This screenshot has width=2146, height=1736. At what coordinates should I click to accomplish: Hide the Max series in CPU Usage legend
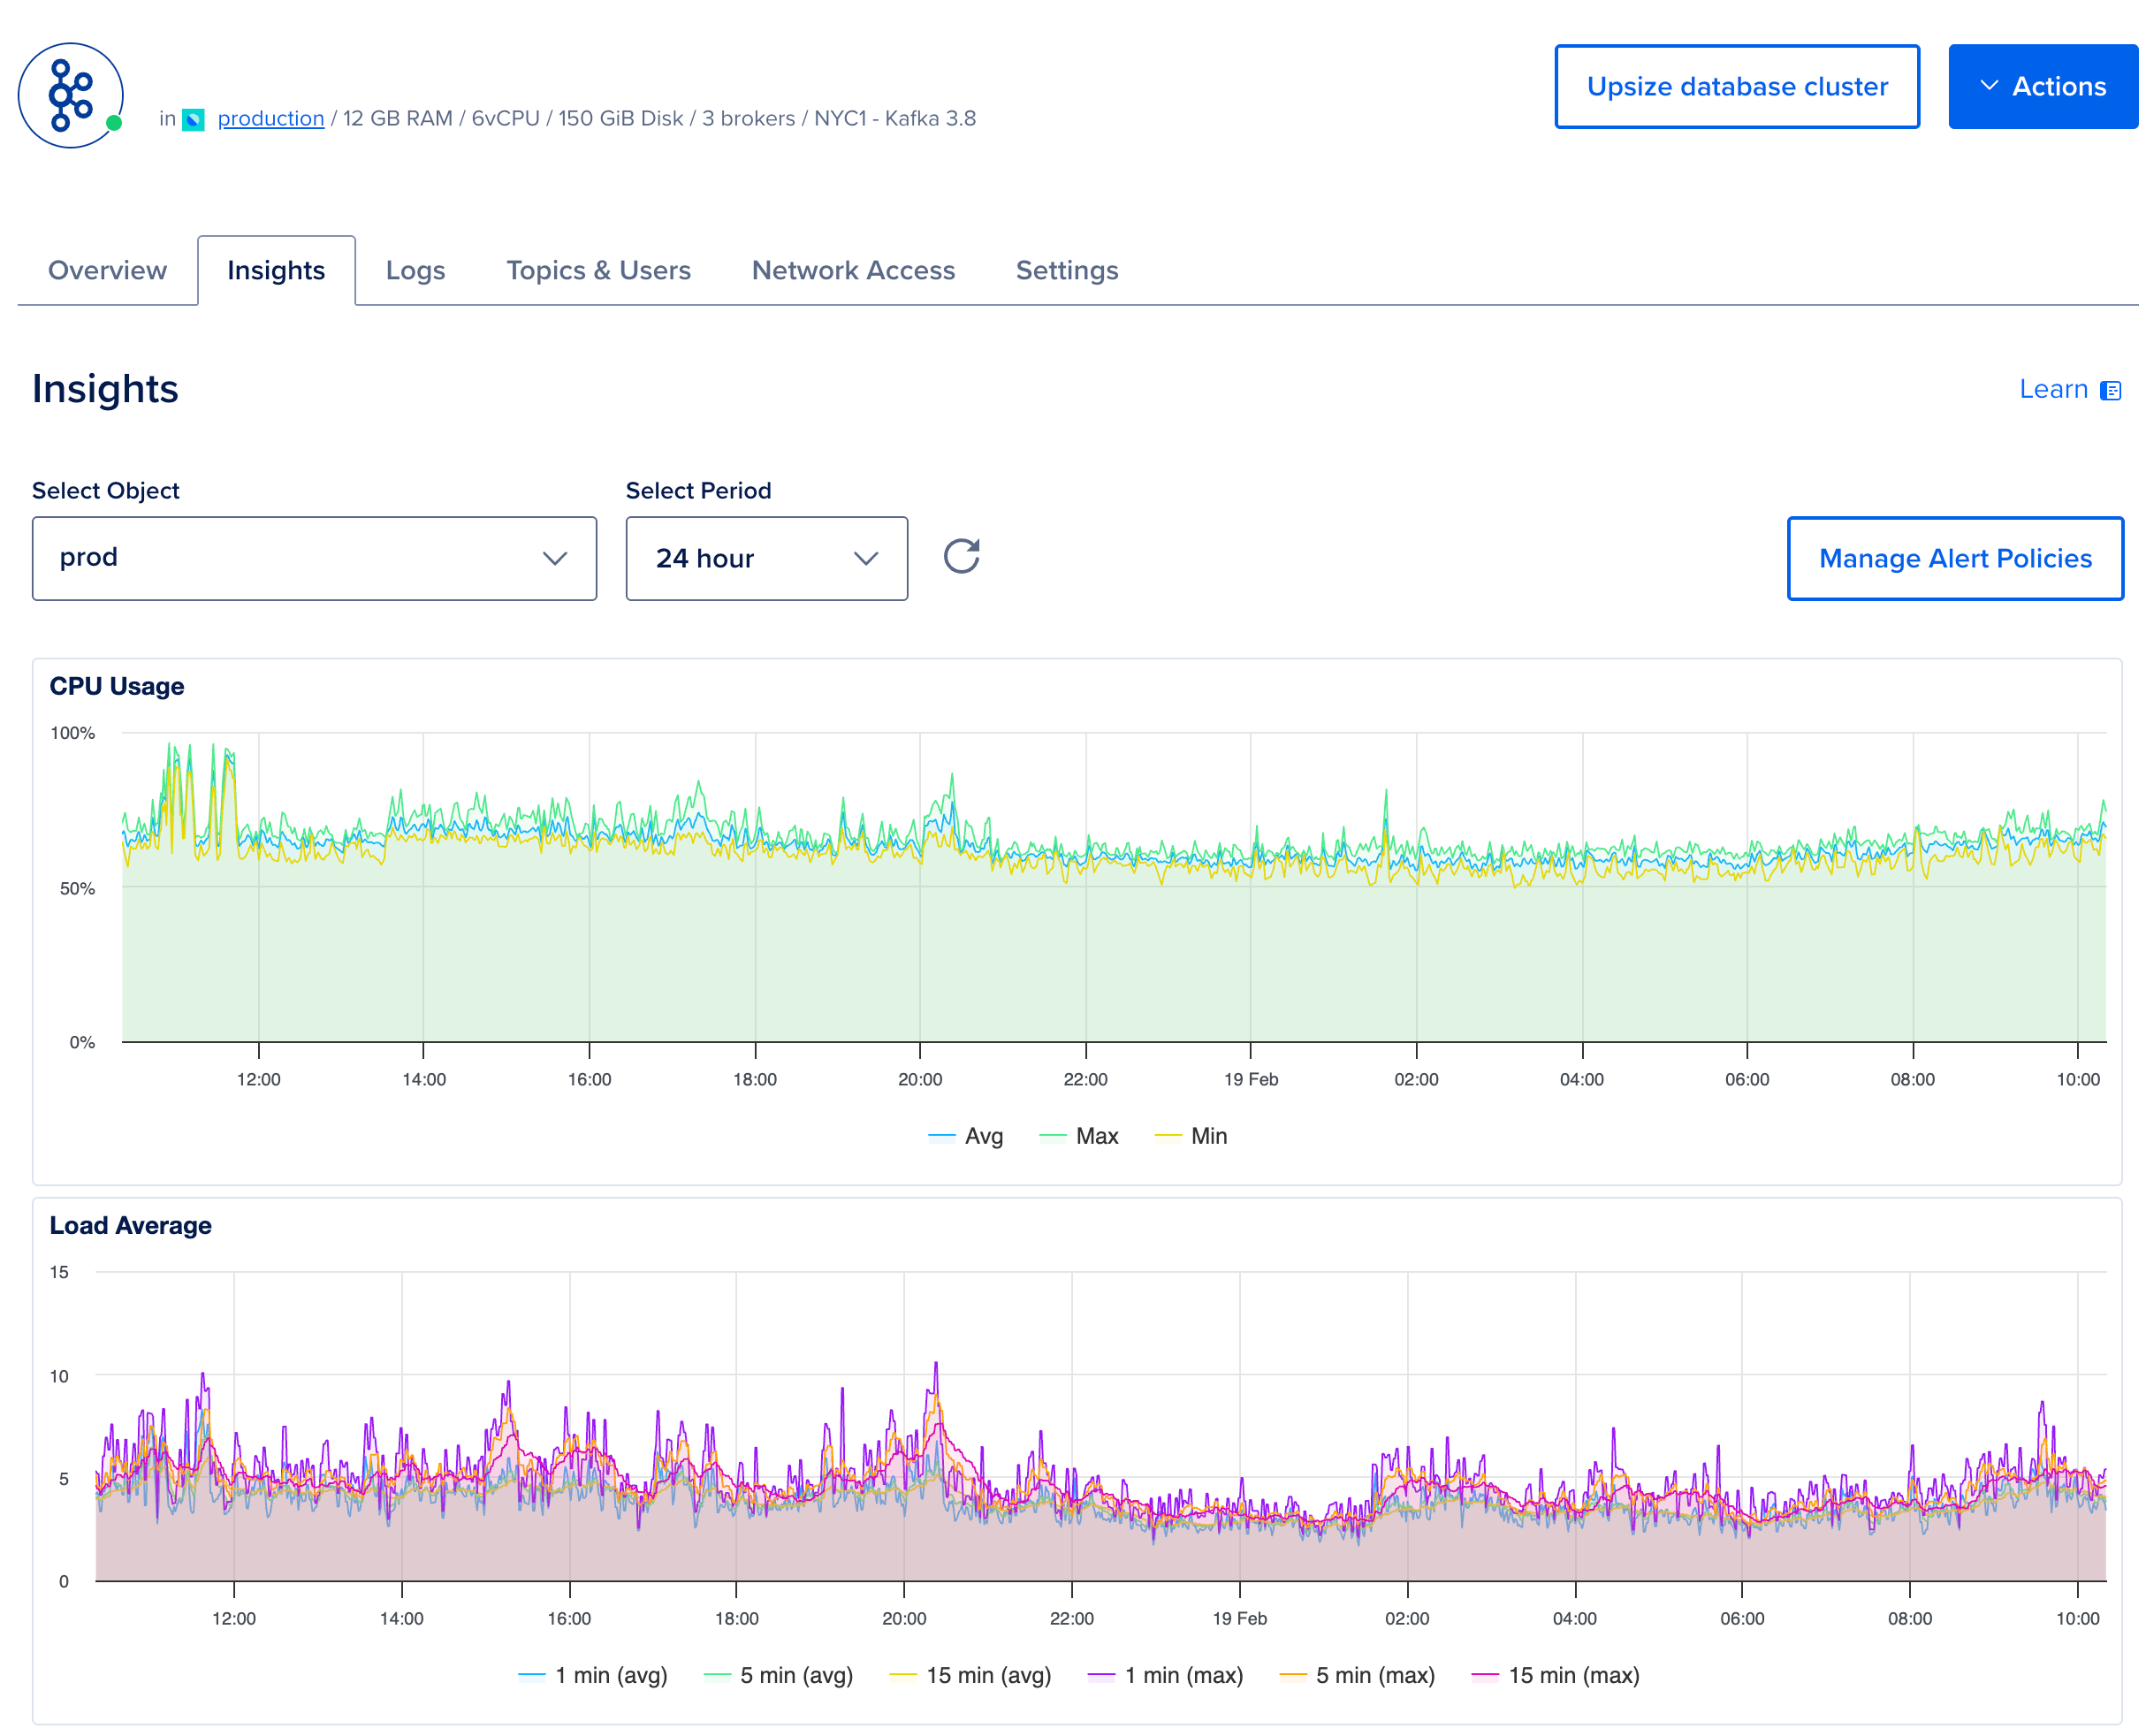1079,1136
